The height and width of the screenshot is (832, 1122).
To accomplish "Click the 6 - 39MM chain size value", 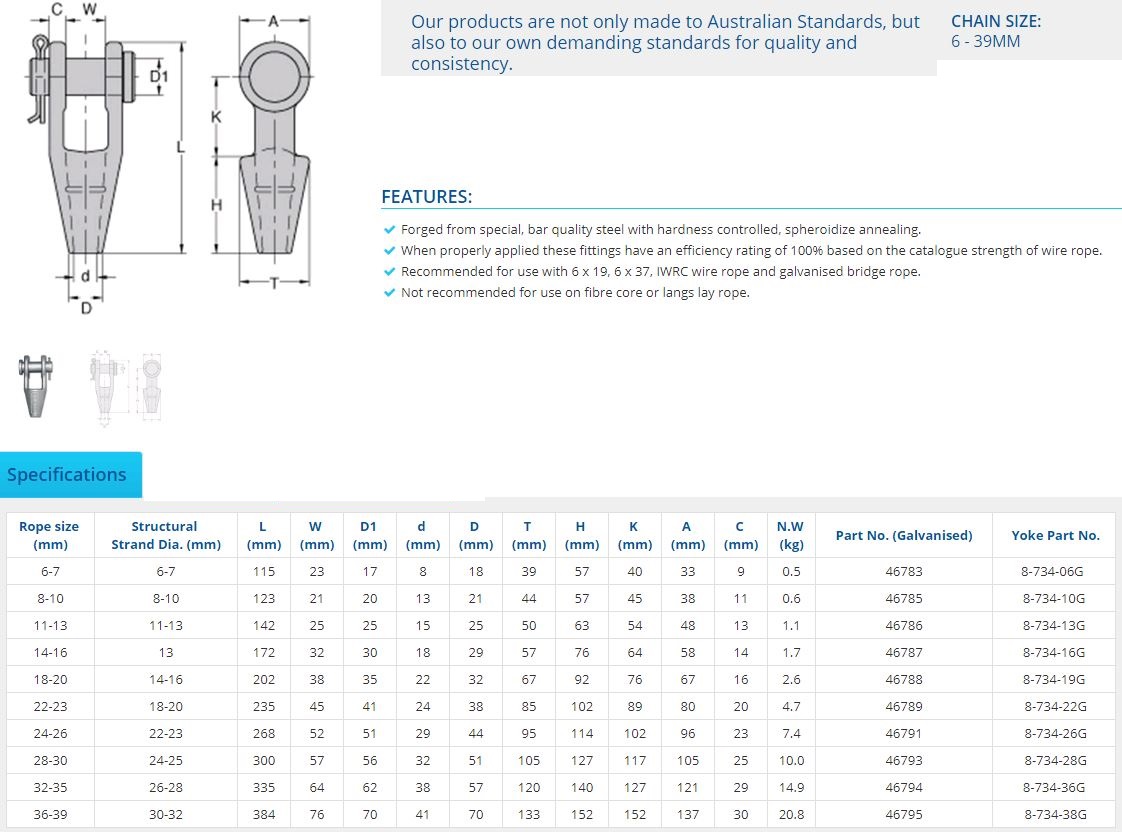I will 985,41.
